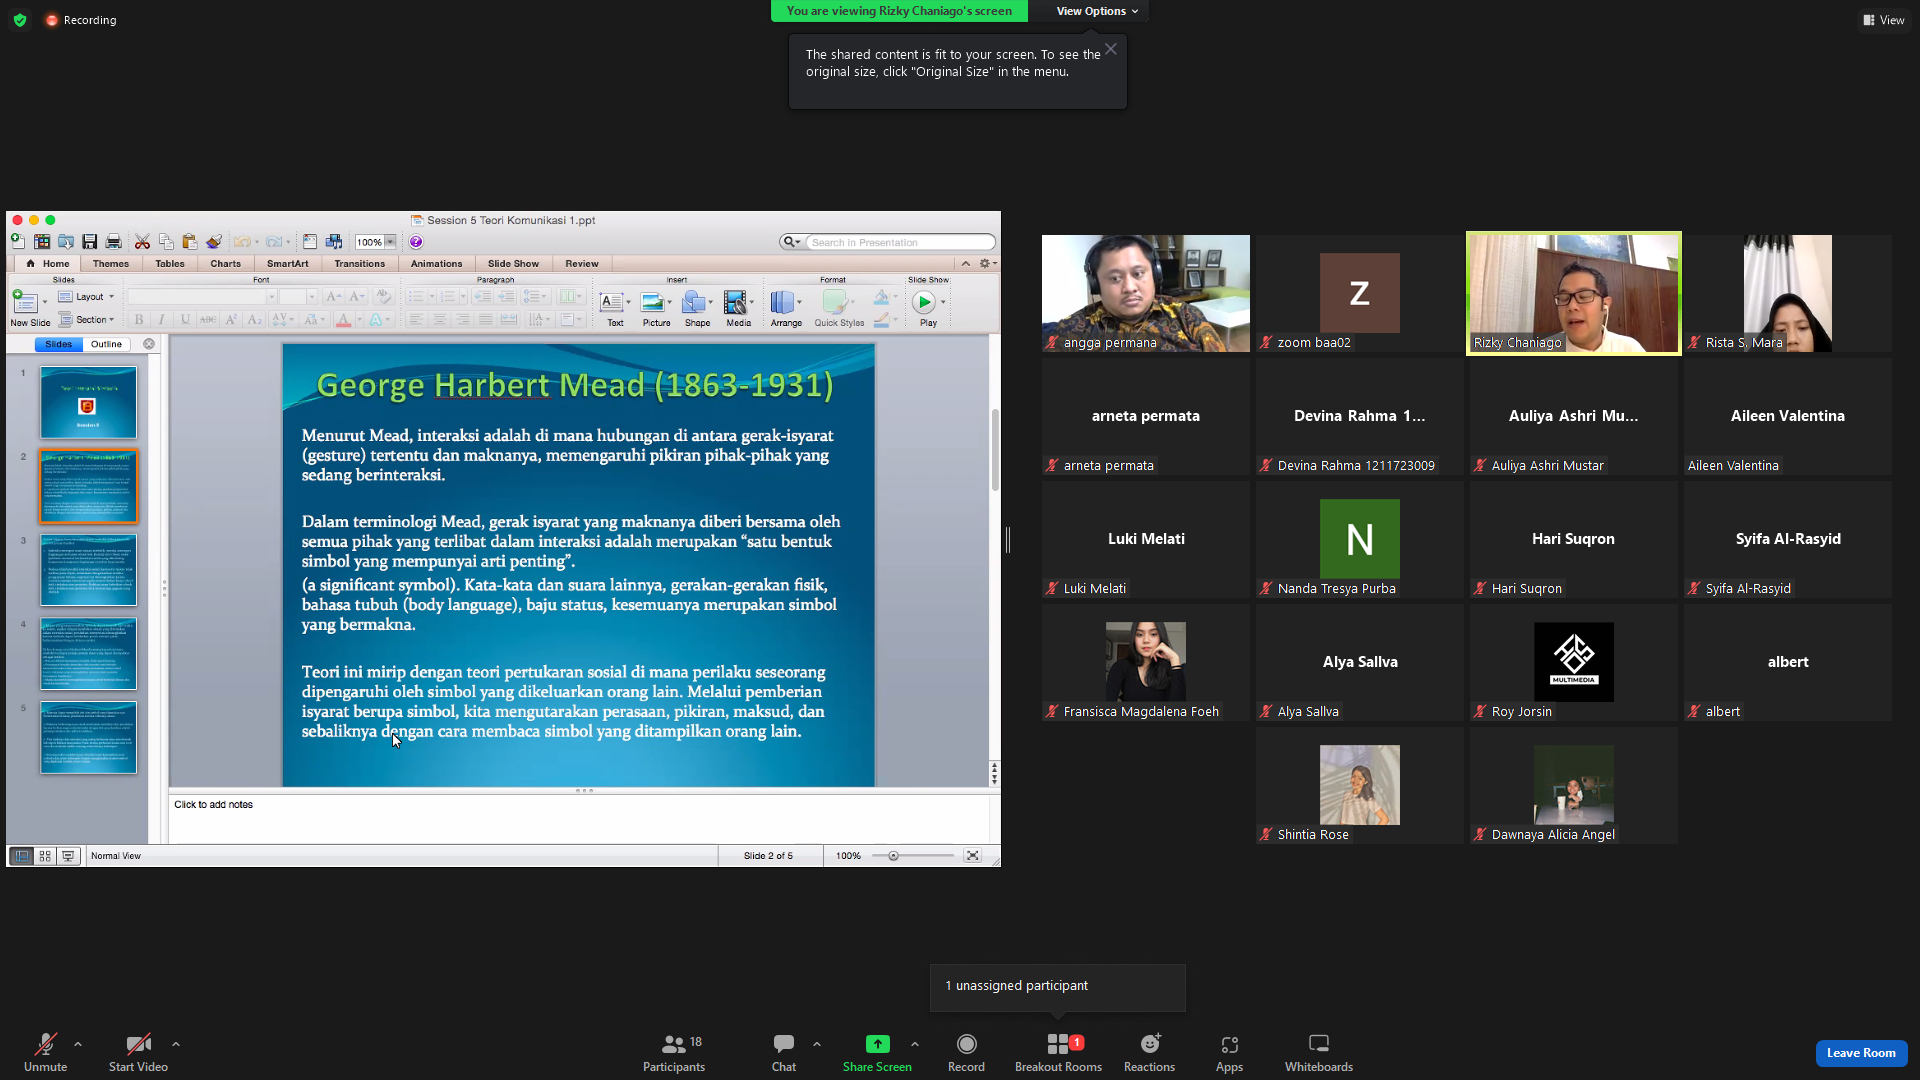The image size is (1920, 1080).
Task: Open the Layout dropdown in Slides group
Action: coord(87,297)
